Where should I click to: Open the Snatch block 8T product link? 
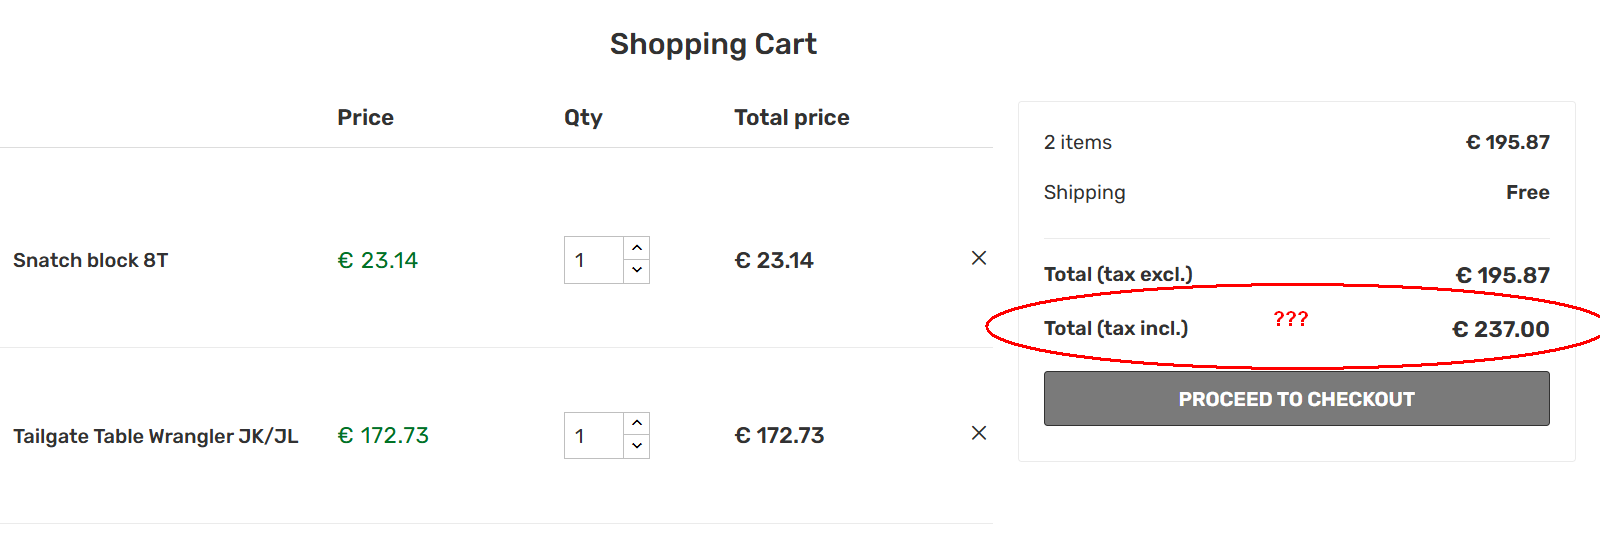coord(90,260)
